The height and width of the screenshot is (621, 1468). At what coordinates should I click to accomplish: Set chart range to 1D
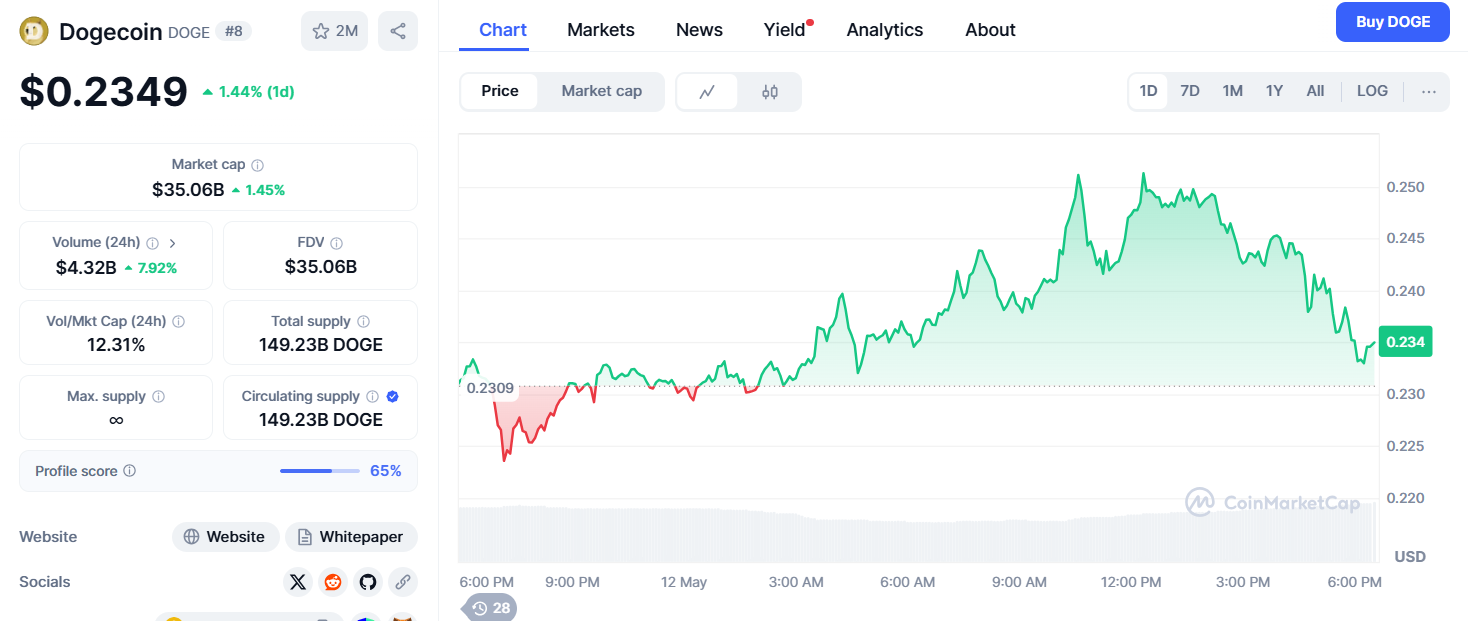pyautogui.click(x=1148, y=91)
